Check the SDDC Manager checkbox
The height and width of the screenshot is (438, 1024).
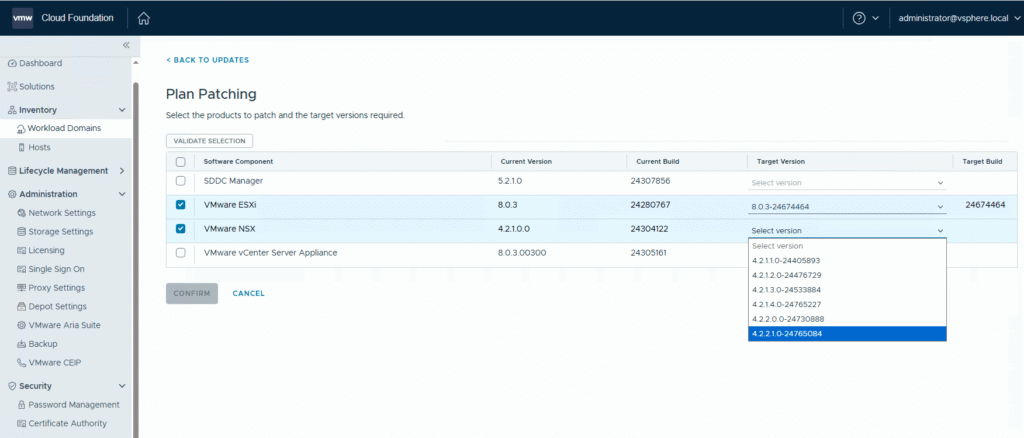[x=180, y=181]
